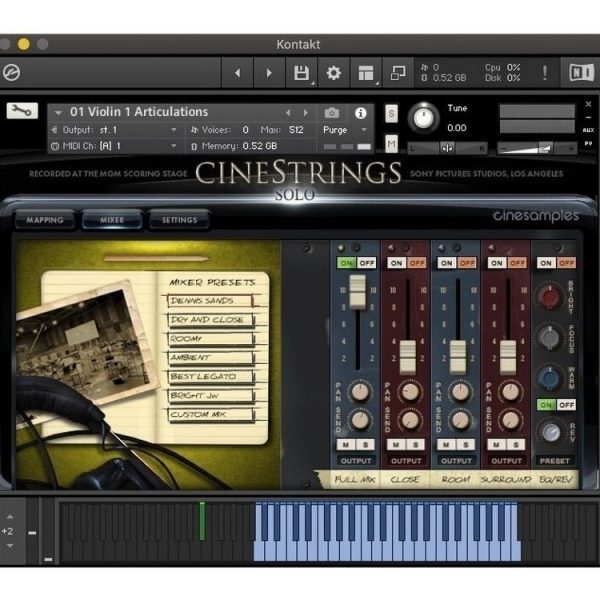Click the Tune knob
The width and height of the screenshot is (600, 600).
(x=424, y=118)
